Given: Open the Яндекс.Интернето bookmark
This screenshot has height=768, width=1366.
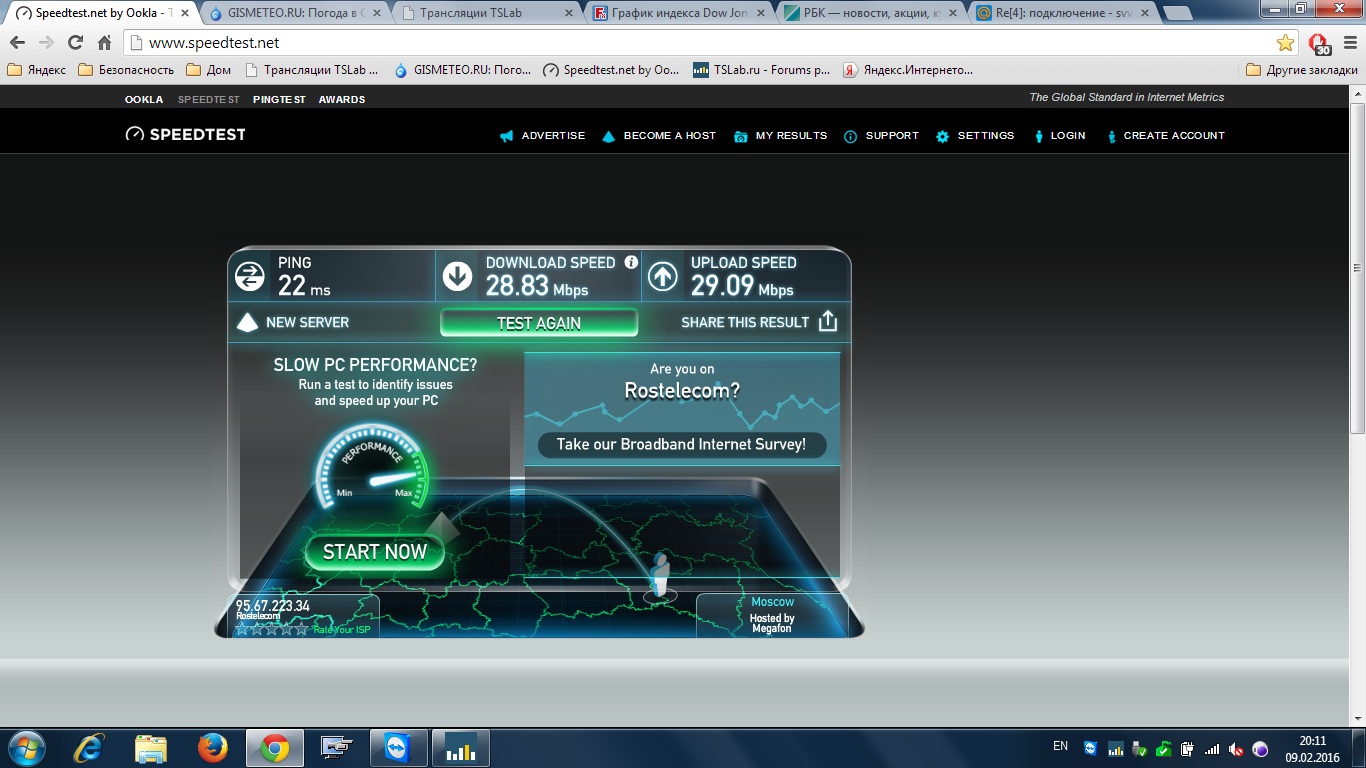Looking at the screenshot, I should tap(908, 70).
